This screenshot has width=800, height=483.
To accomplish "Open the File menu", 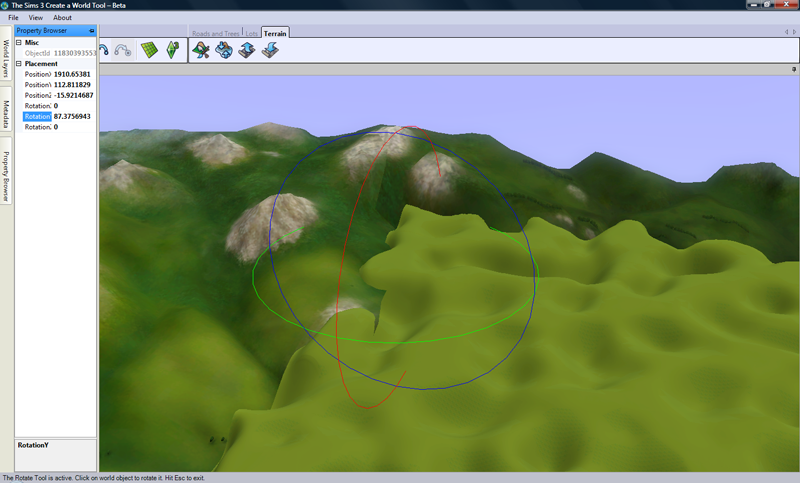I will (x=13, y=17).
